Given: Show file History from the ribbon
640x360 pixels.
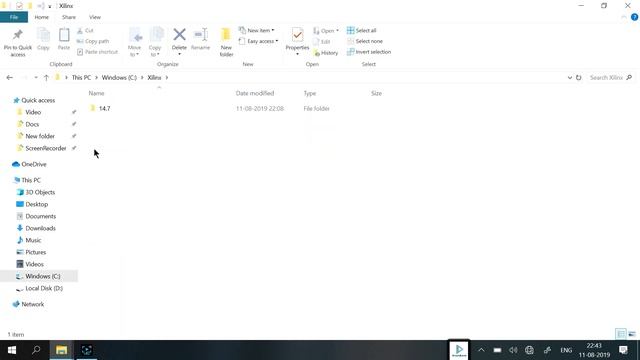Looking at the screenshot, I should click(x=326, y=53).
